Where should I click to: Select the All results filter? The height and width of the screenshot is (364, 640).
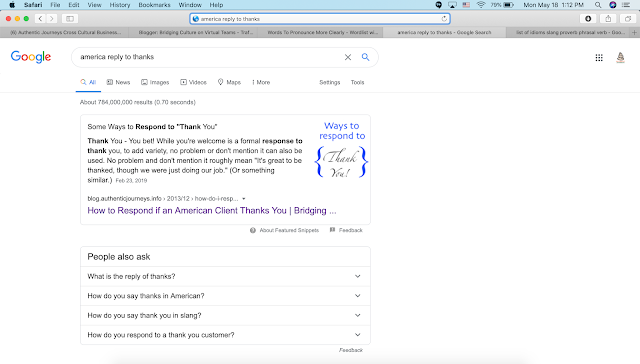tap(88, 82)
